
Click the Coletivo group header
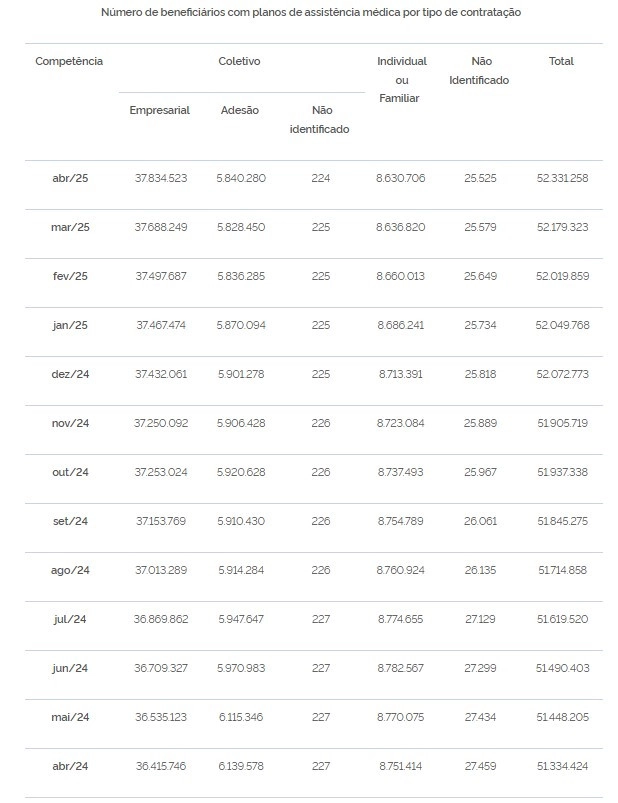tap(239, 61)
